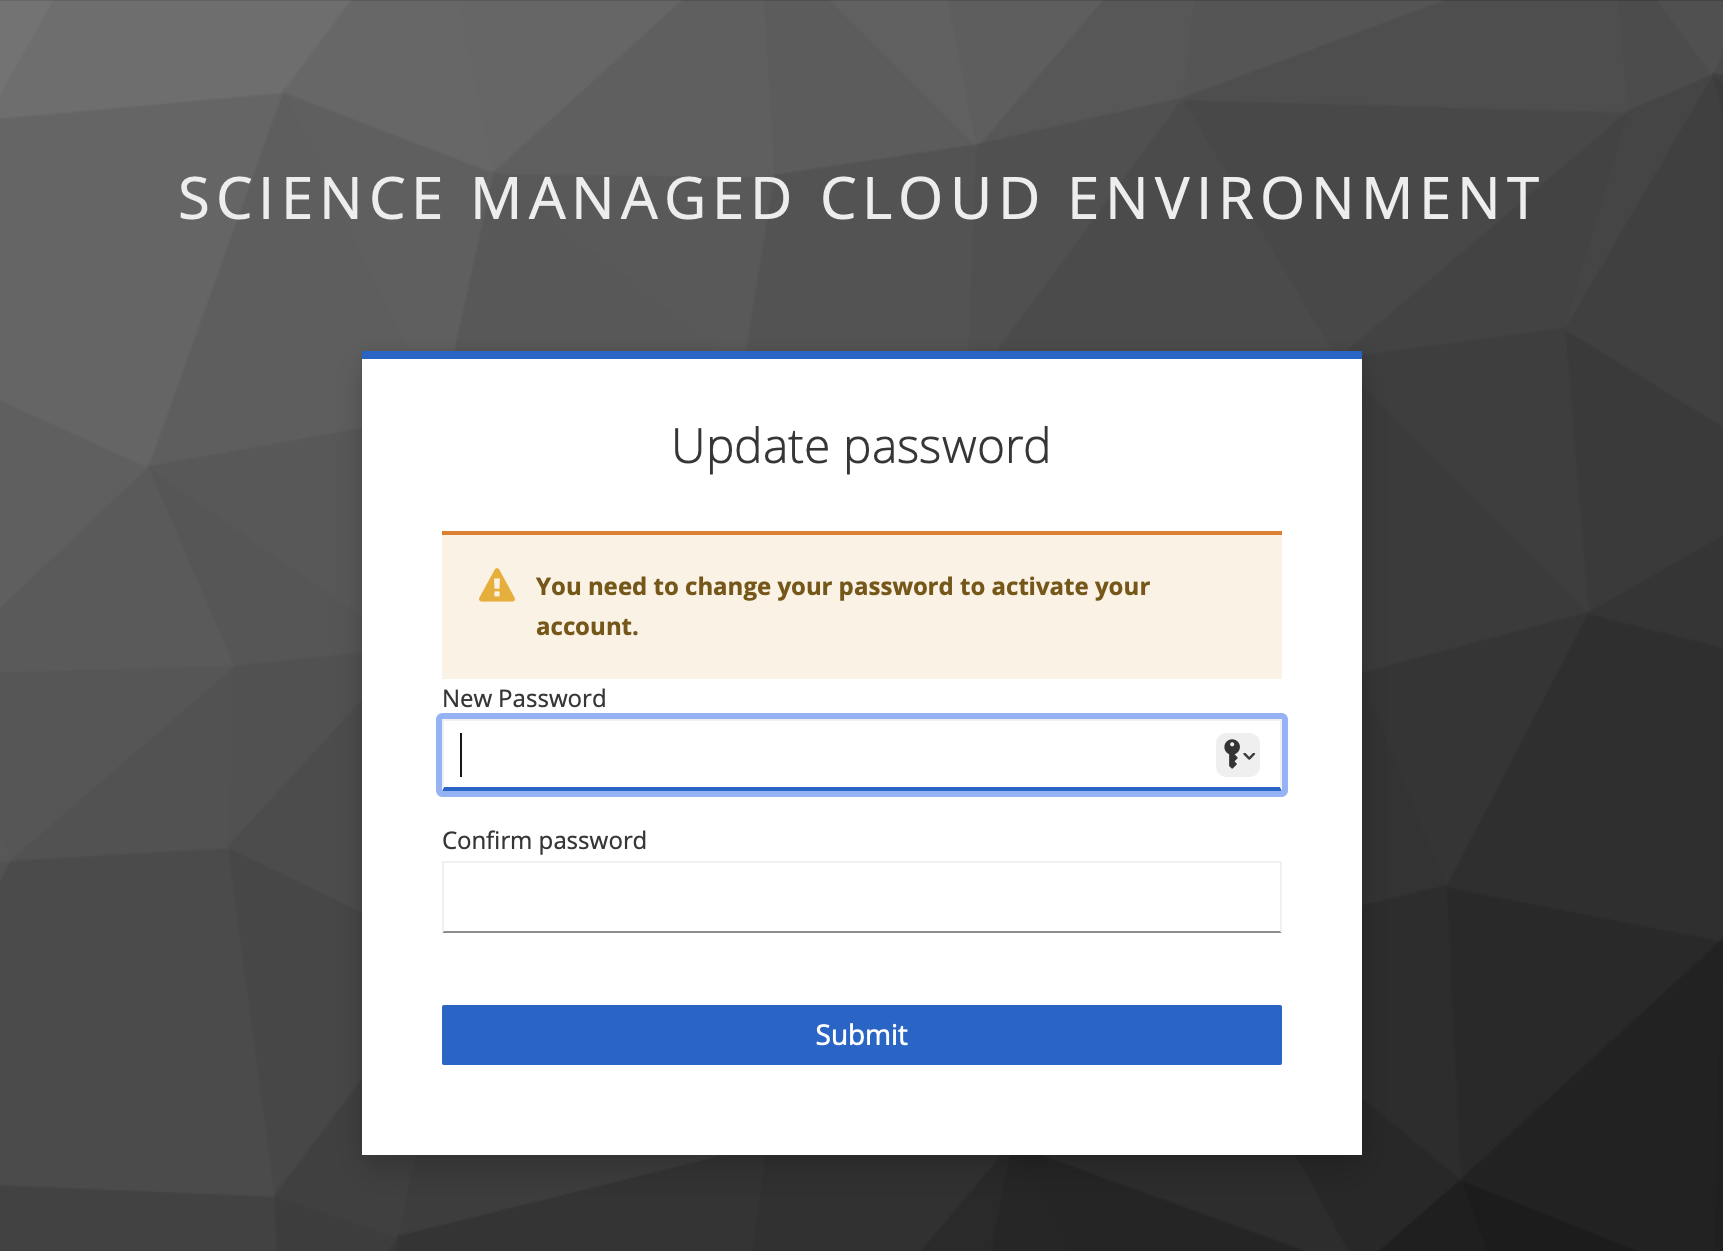Screen dimensions: 1723x1251
Task: Click the blue accent bar atop the card
Action: click(861, 355)
